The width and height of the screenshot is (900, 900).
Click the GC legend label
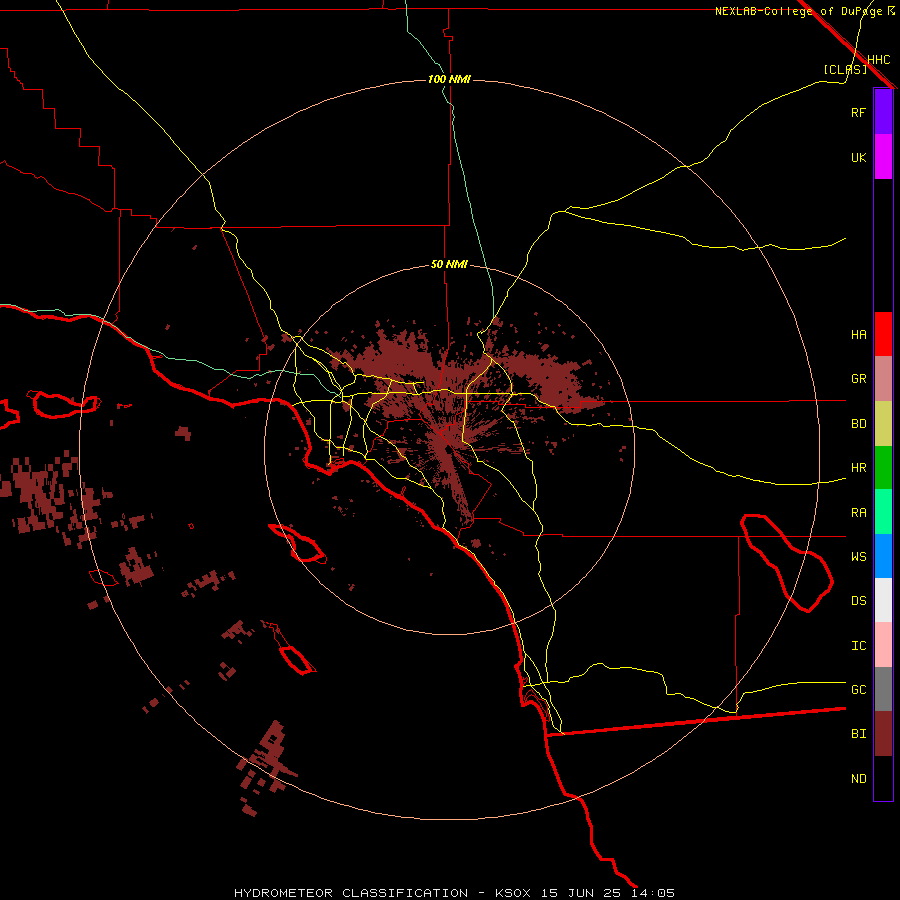point(858,690)
